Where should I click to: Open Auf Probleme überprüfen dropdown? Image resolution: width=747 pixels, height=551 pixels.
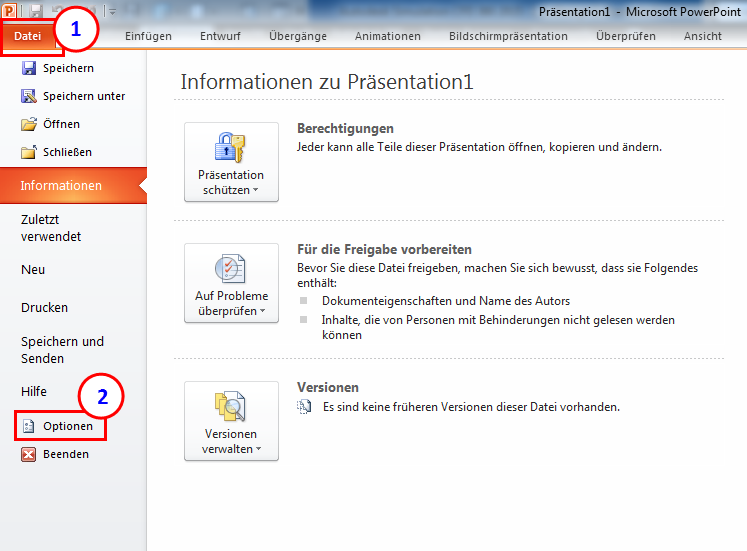232,283
